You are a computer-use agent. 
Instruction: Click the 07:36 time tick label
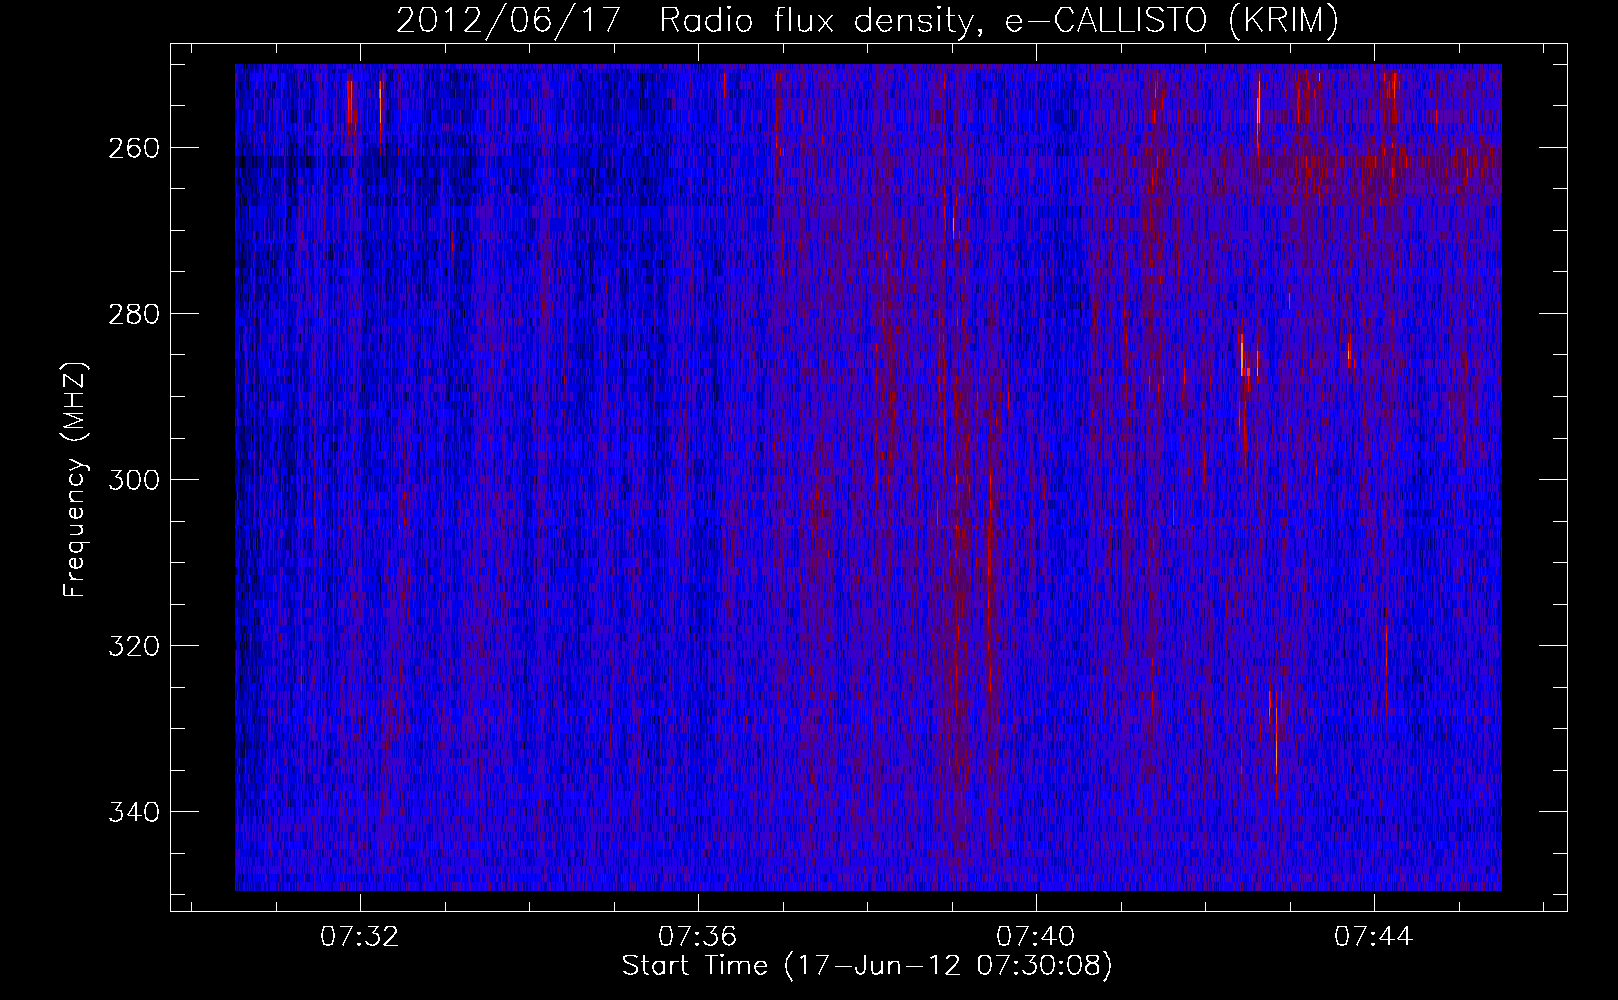coord(698,937)
